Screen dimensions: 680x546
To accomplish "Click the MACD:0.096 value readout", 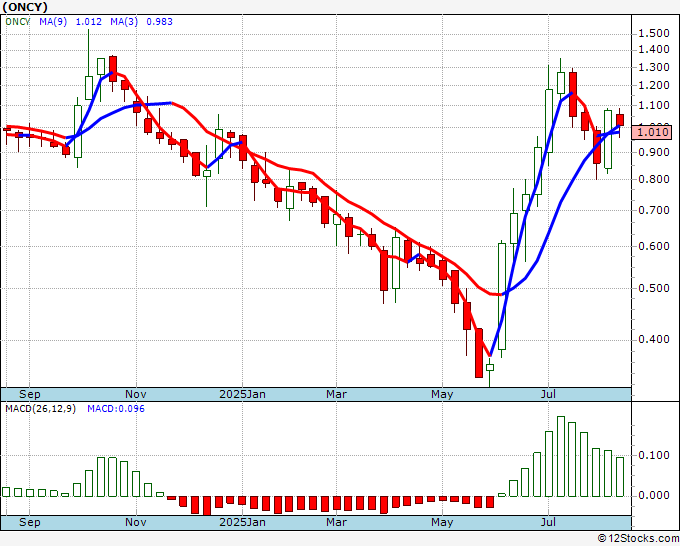I will pyautogui.click(x=116, y=409).
